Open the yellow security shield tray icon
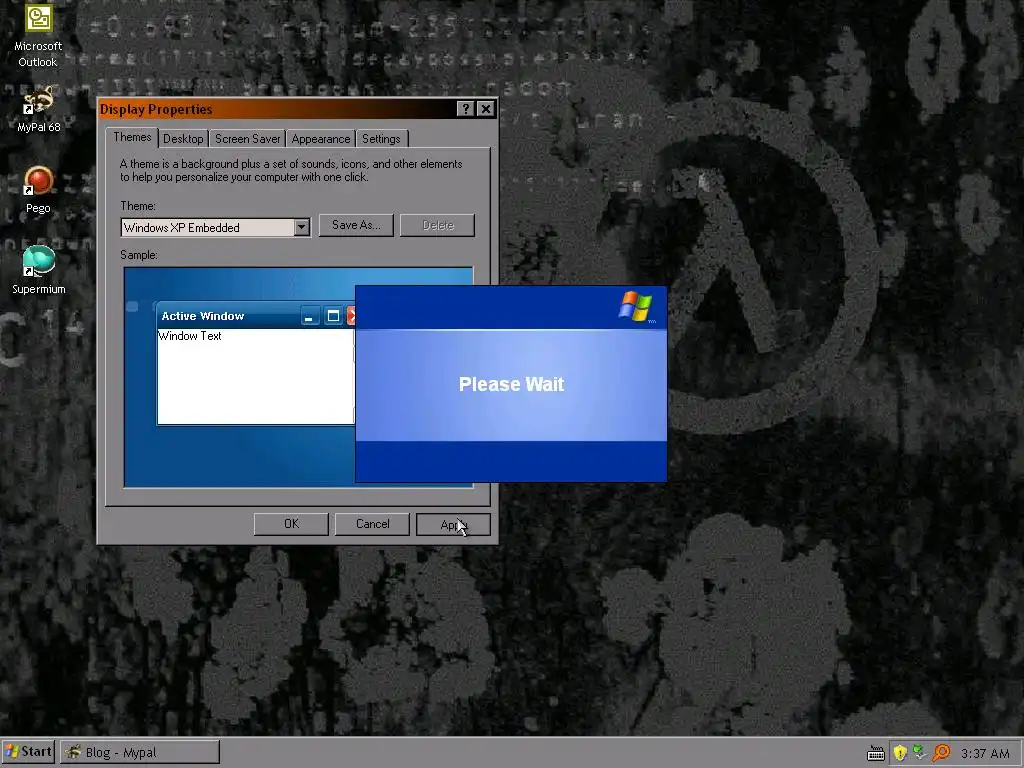1024x768 pixels. coord(900,753)
